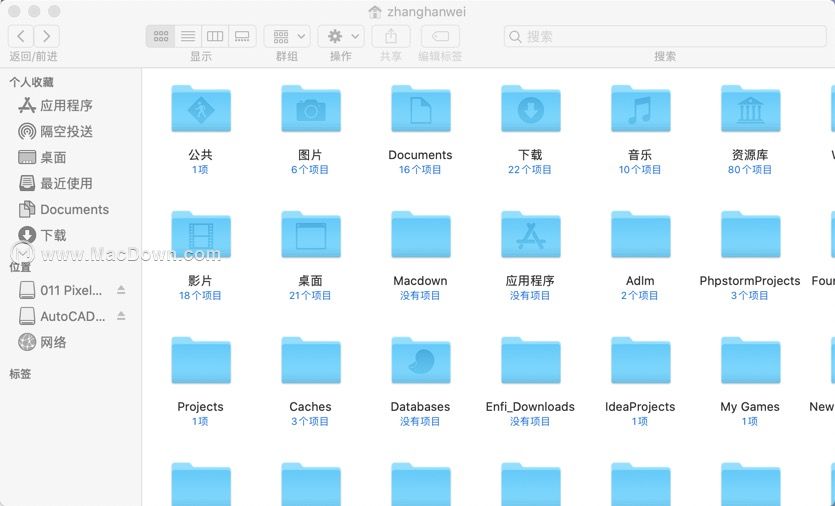The image size is (835, 506).
Task: Go back with the left arrow button
Action: click(21, 36)
